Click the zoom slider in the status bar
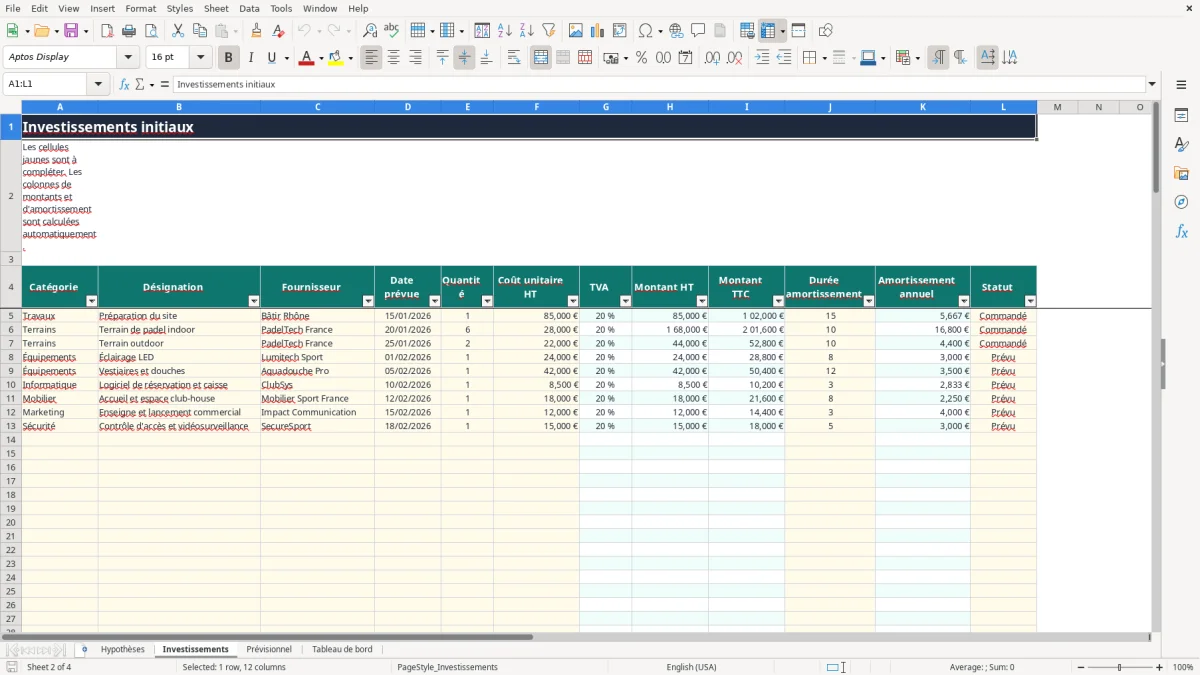 pyautogui.click(x=1120, y=667)
